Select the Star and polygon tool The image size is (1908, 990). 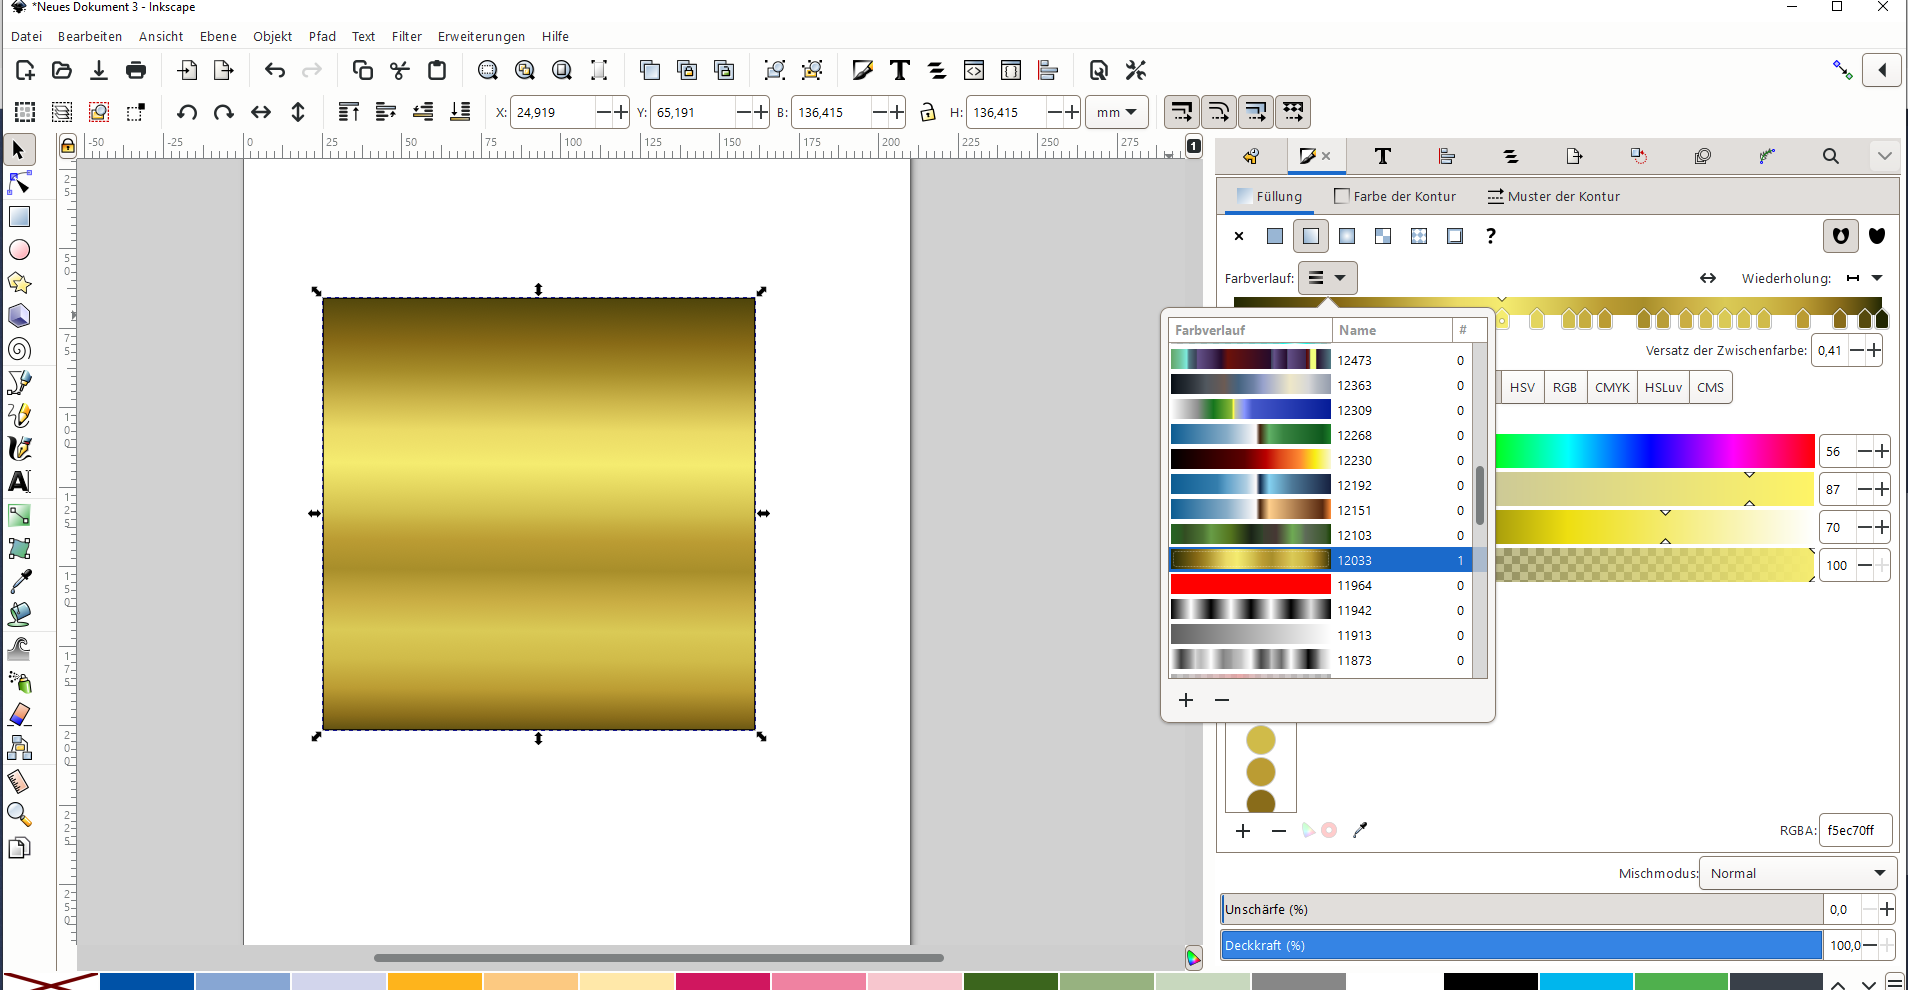(20, 283)
